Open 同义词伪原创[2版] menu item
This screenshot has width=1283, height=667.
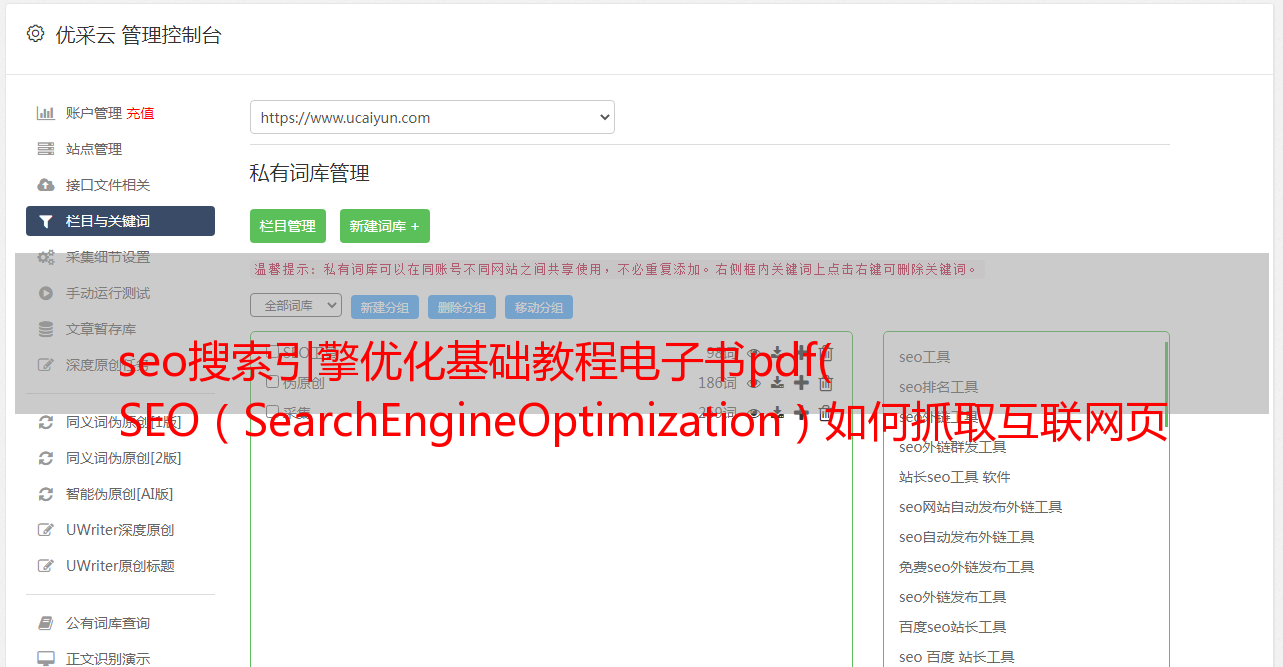pos(123,458)
